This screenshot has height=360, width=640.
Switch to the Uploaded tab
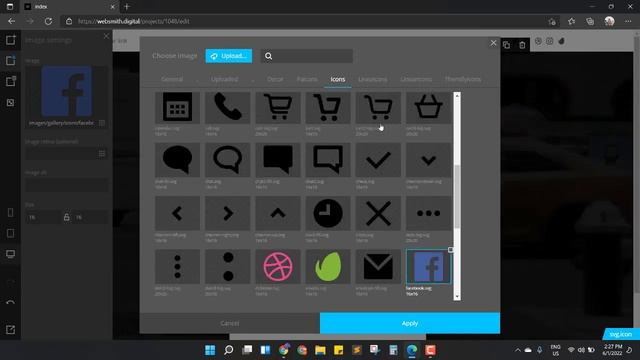pos(224,79)
